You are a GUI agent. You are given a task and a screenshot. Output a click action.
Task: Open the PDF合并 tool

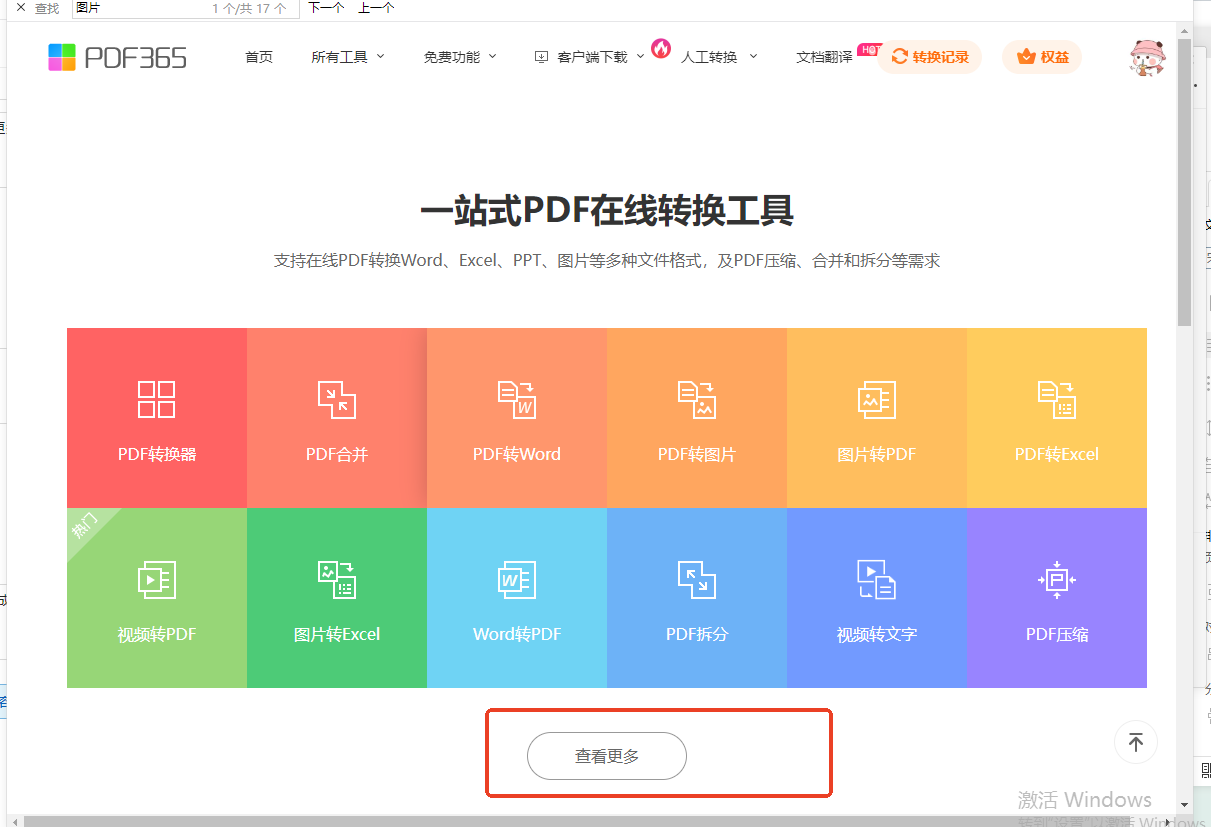(x=336, y=418)
